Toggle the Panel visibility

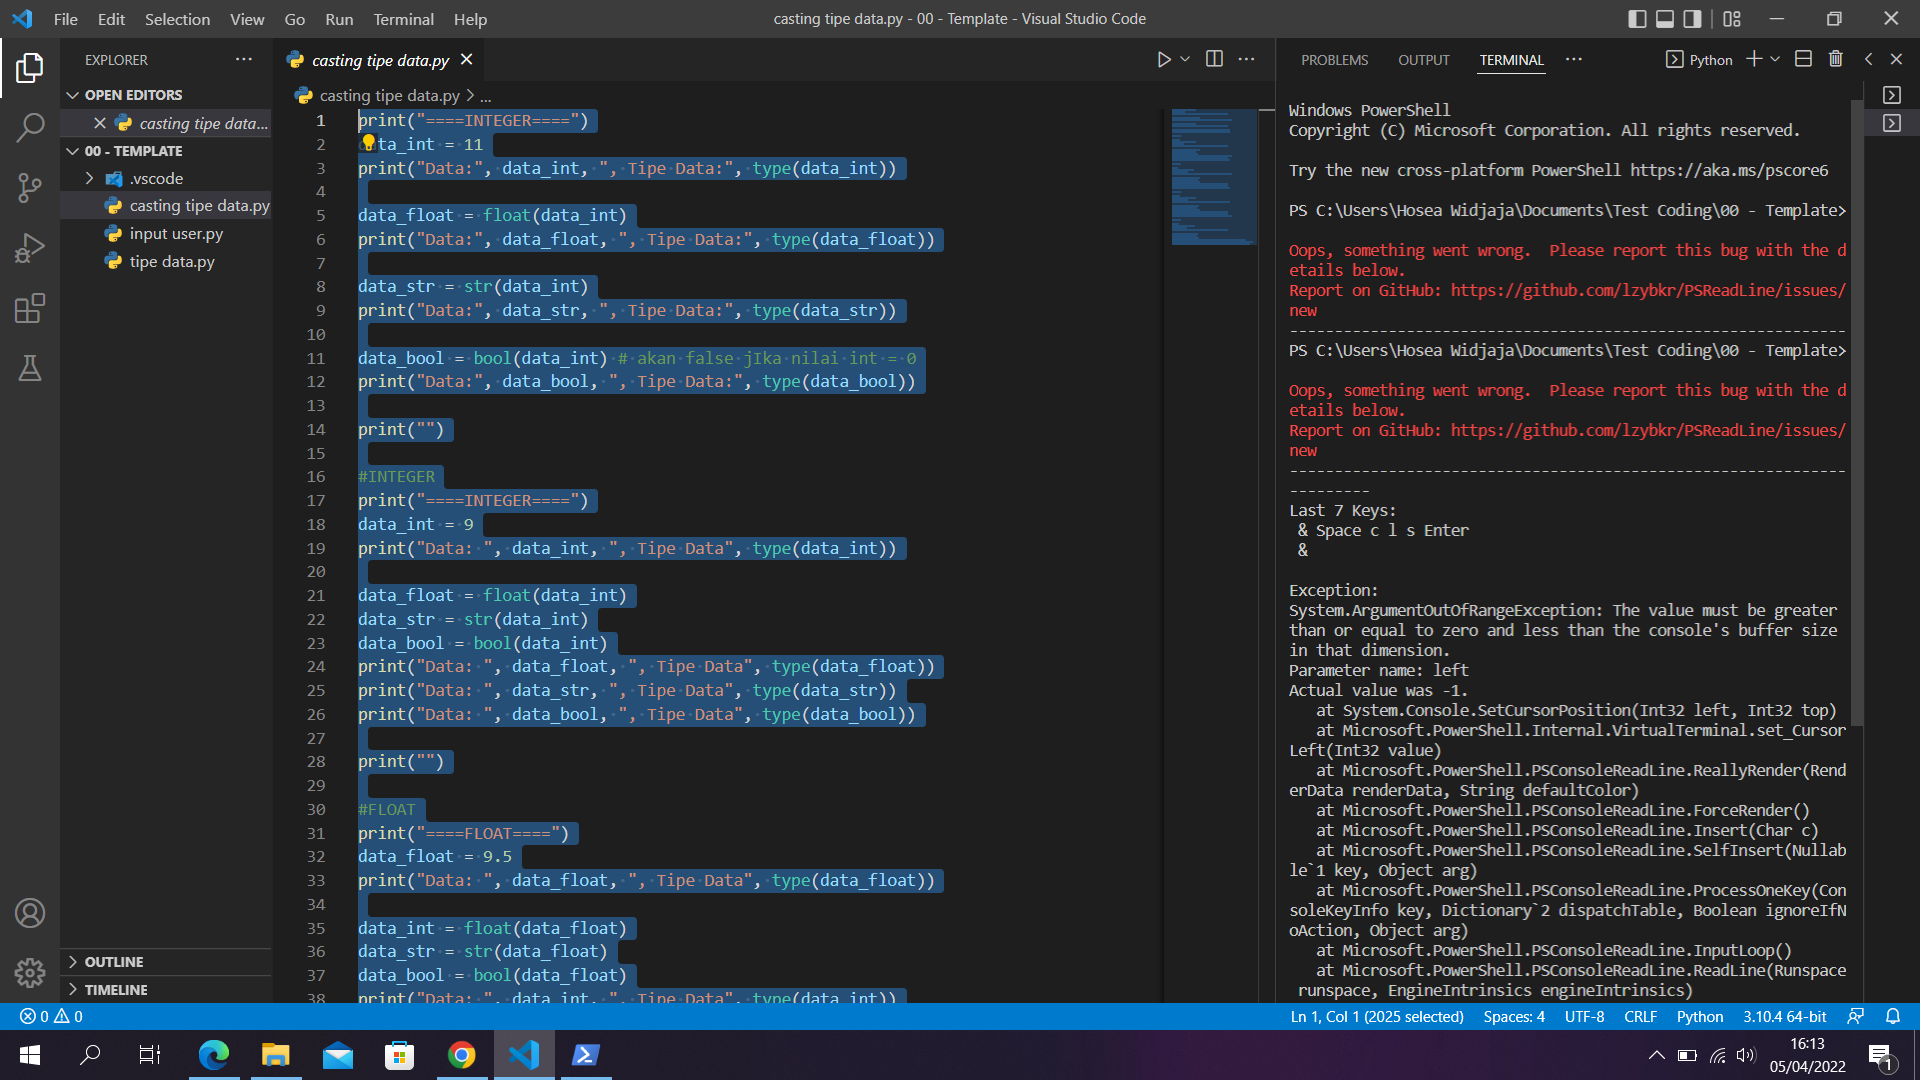point(1664,19)
